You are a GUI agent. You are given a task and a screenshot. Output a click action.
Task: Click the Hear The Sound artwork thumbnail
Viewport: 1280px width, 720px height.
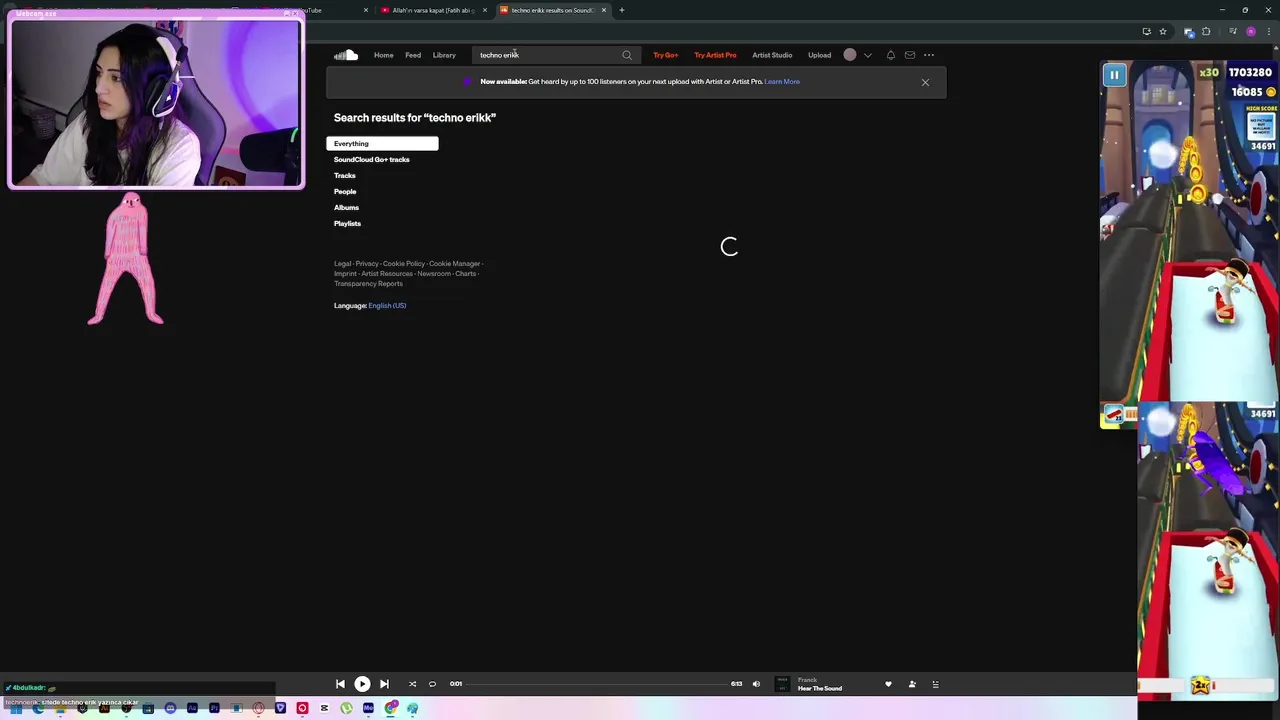click(x=783, y=684)
